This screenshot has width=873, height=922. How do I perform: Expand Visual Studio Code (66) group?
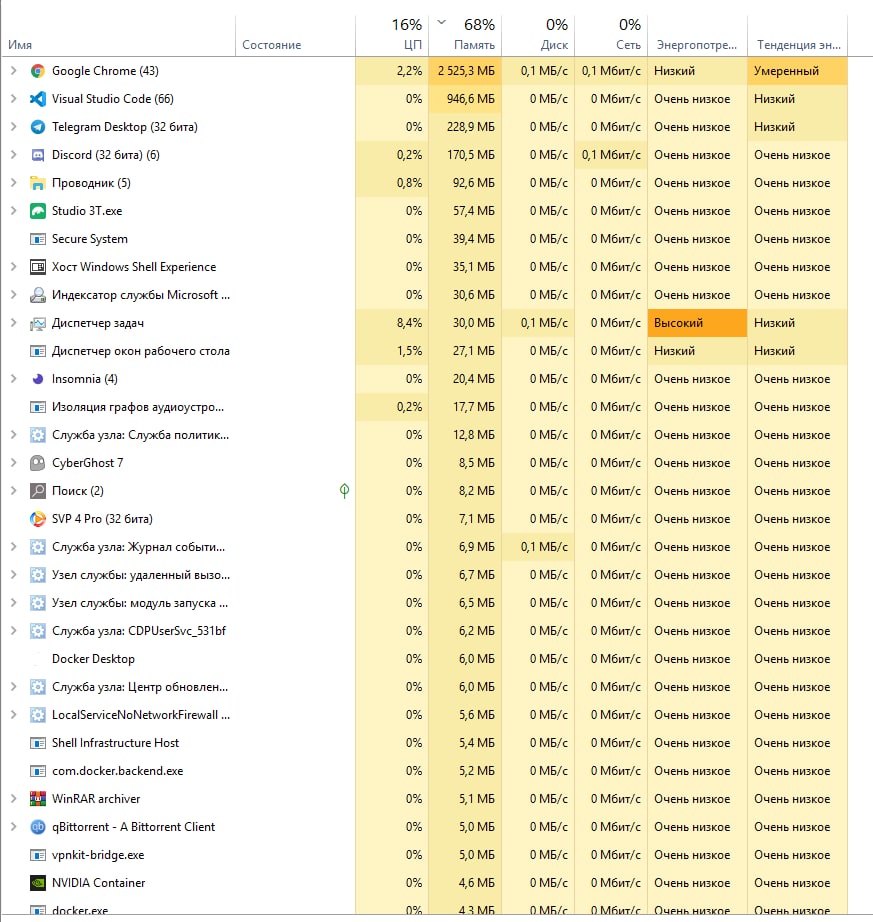tap(14, 99)
